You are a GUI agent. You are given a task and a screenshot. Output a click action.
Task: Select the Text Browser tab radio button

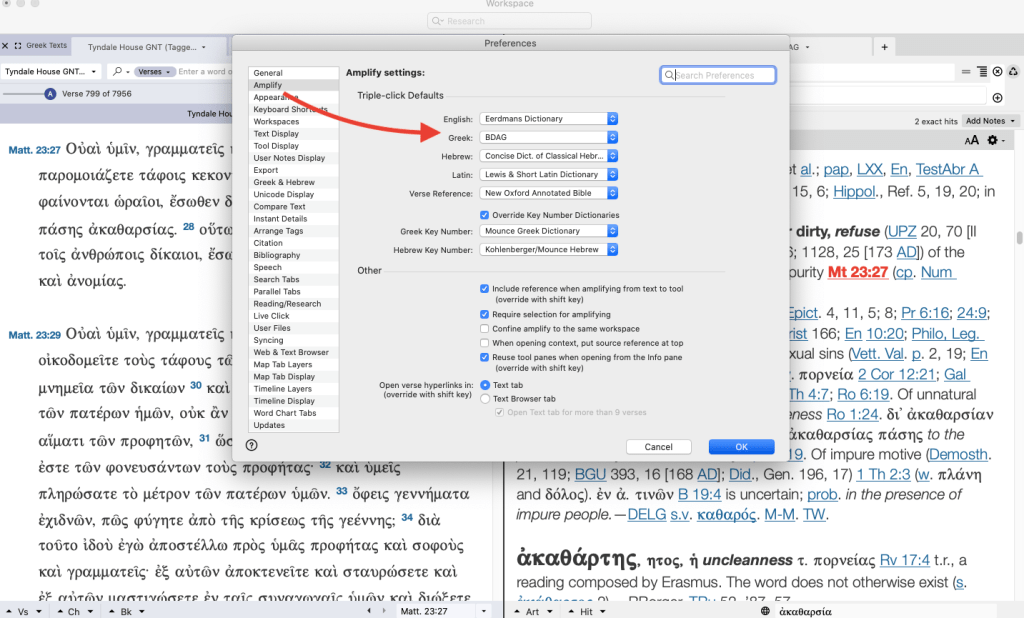(x=486, y=399)
